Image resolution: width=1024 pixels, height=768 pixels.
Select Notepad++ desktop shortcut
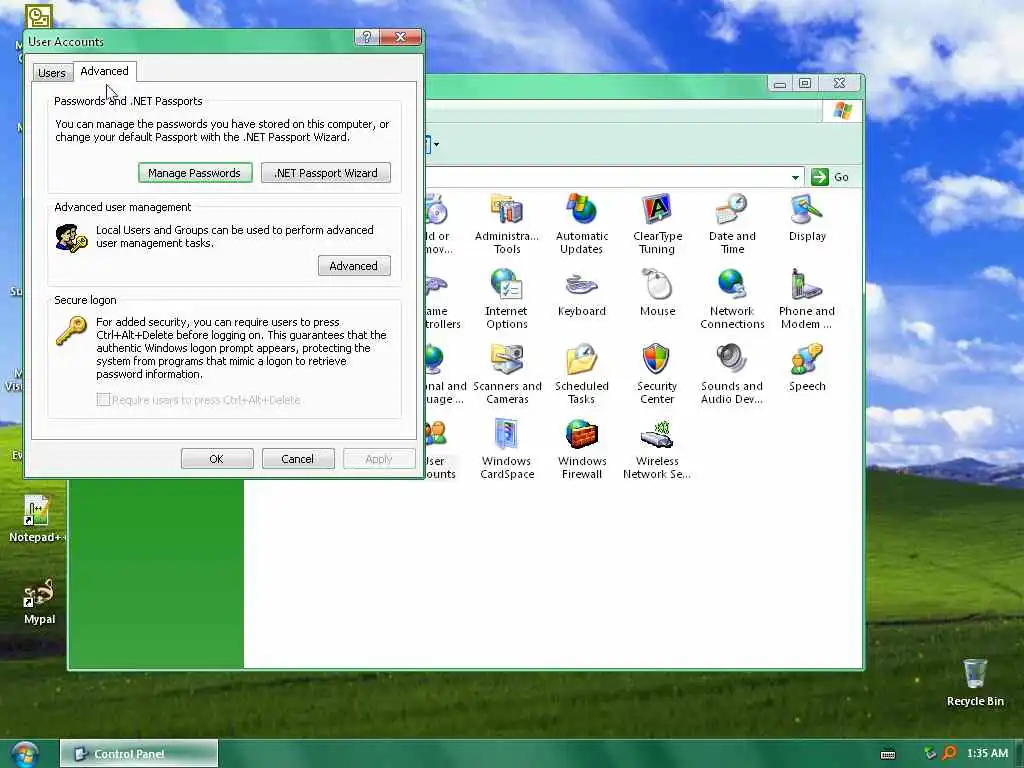click(x=36, y=519)
